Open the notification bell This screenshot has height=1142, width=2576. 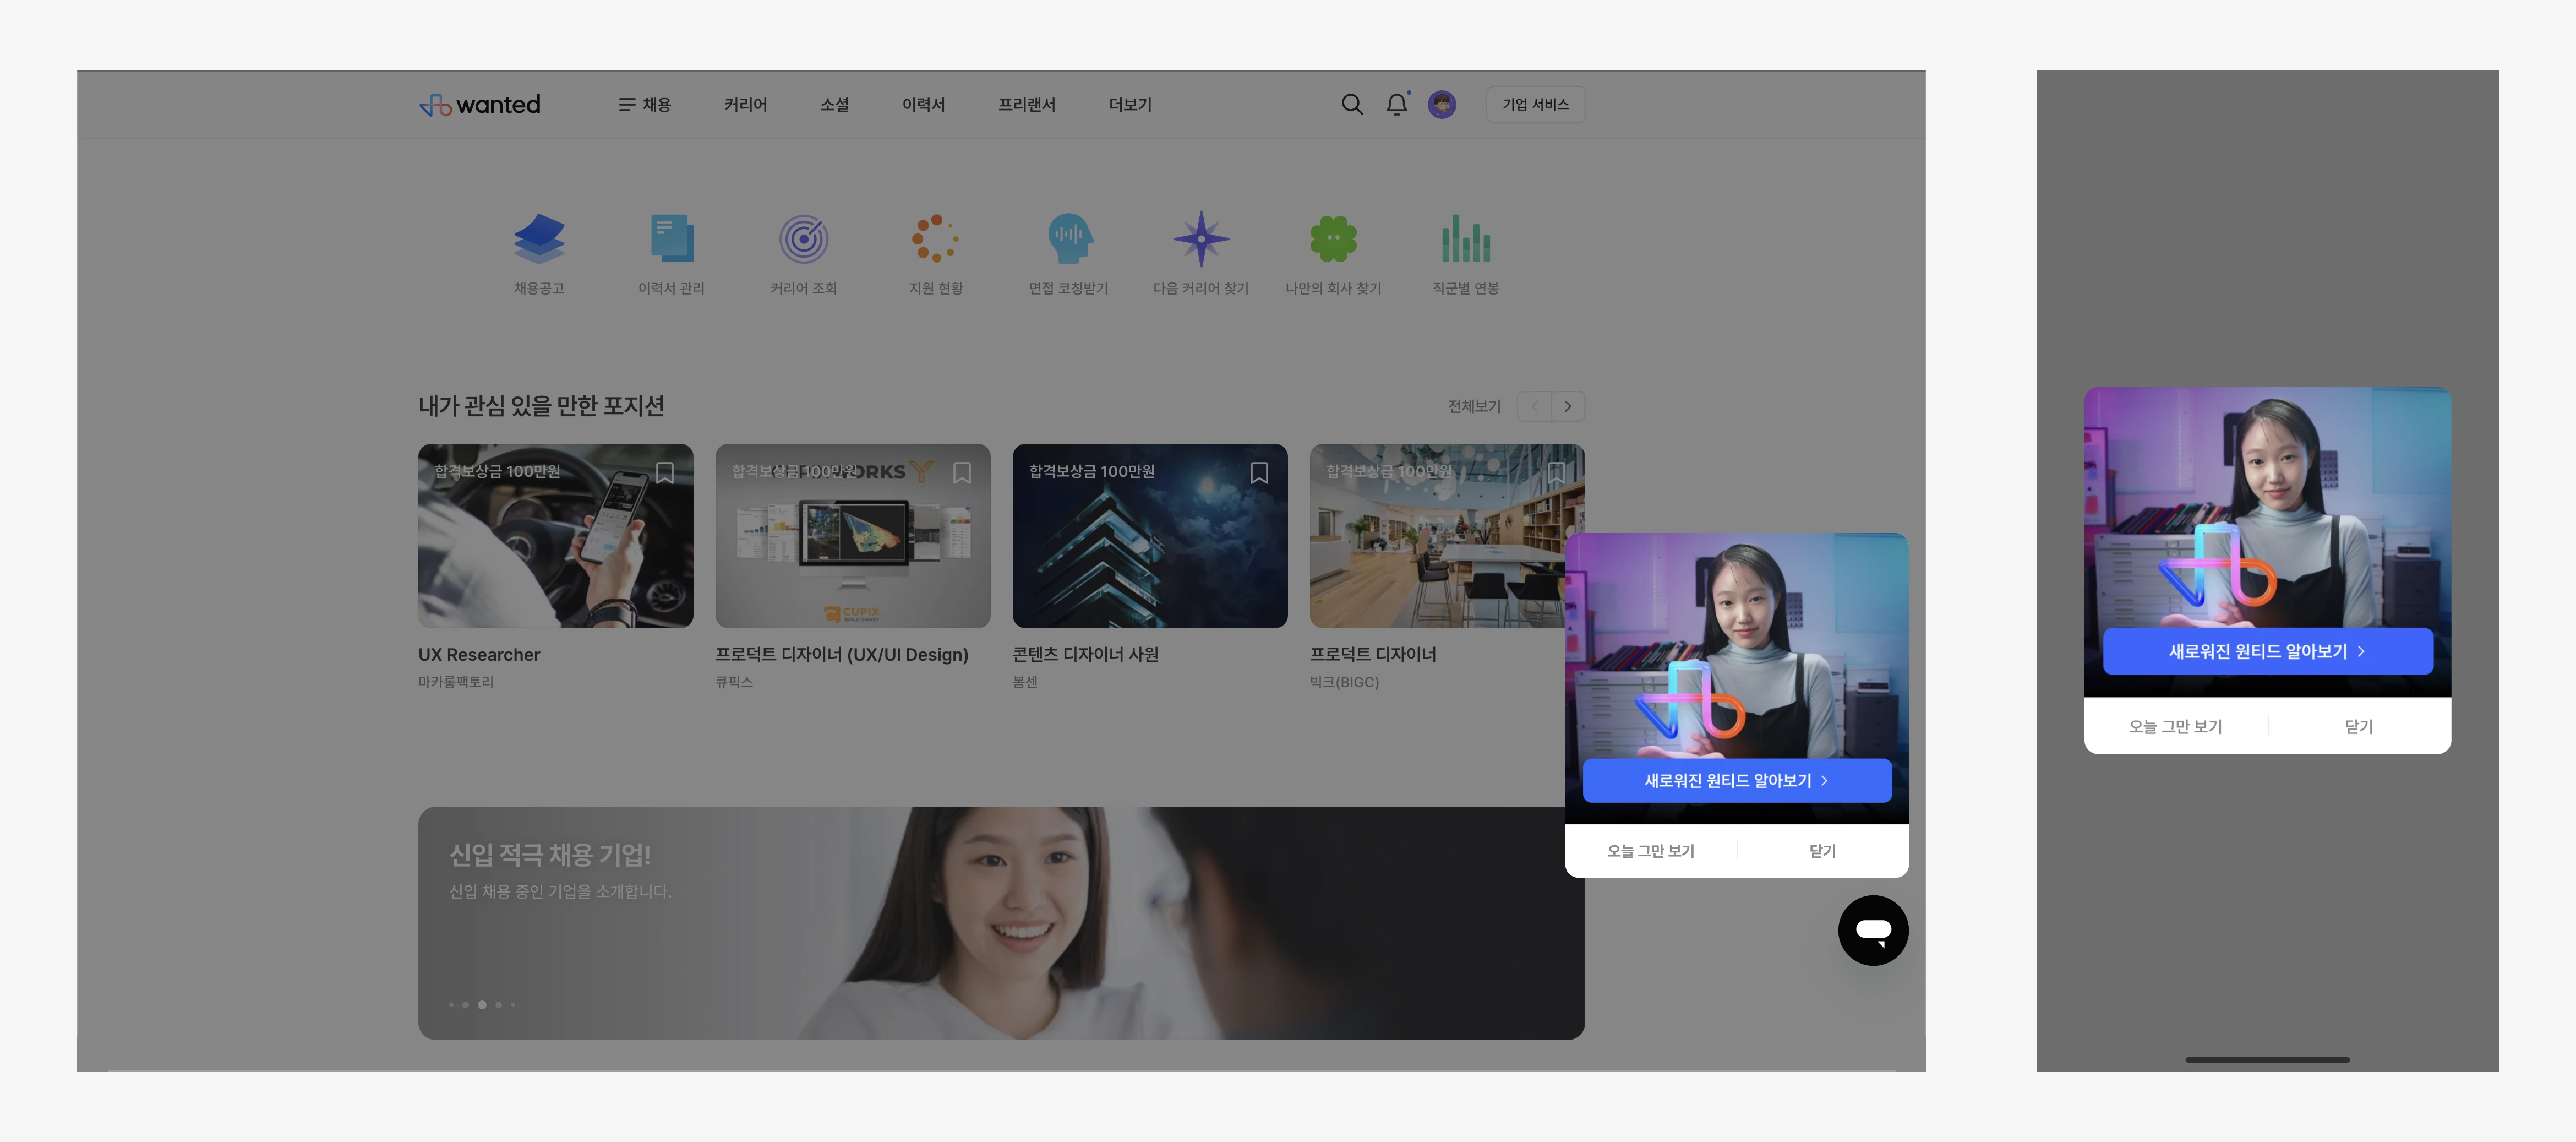click(1397, 104)
